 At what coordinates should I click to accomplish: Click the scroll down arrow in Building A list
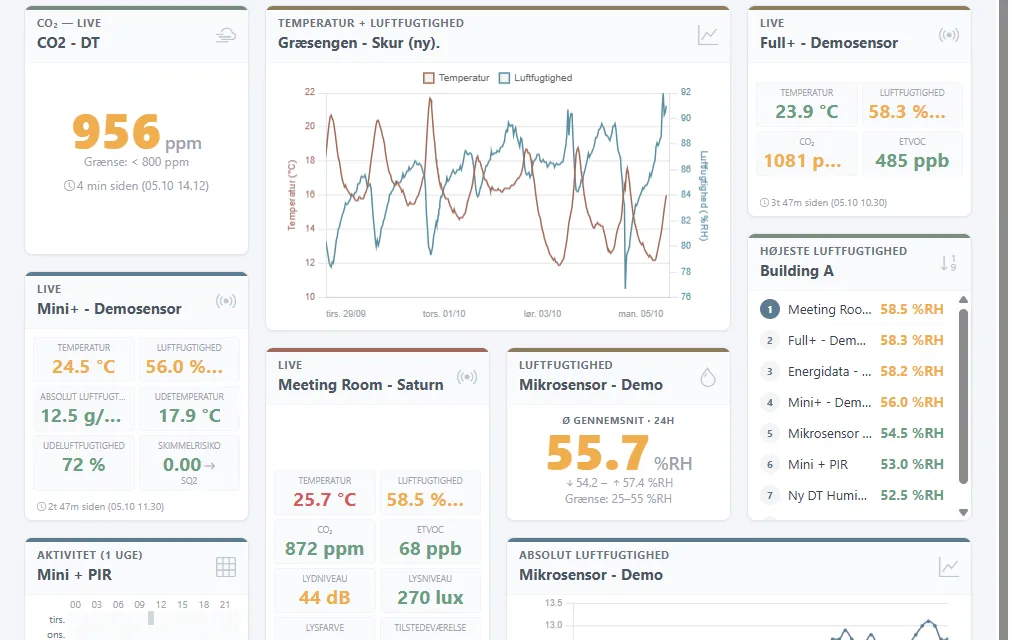coord(963,512)
